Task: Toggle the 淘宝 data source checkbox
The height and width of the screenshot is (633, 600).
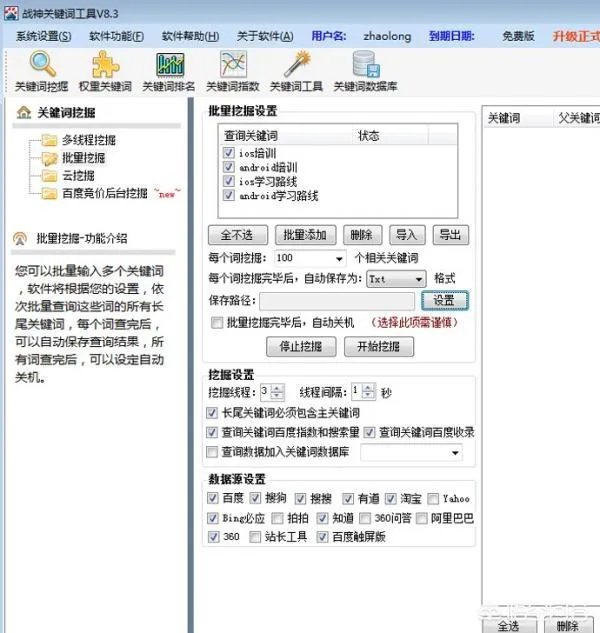Action: tap(390, 499)
